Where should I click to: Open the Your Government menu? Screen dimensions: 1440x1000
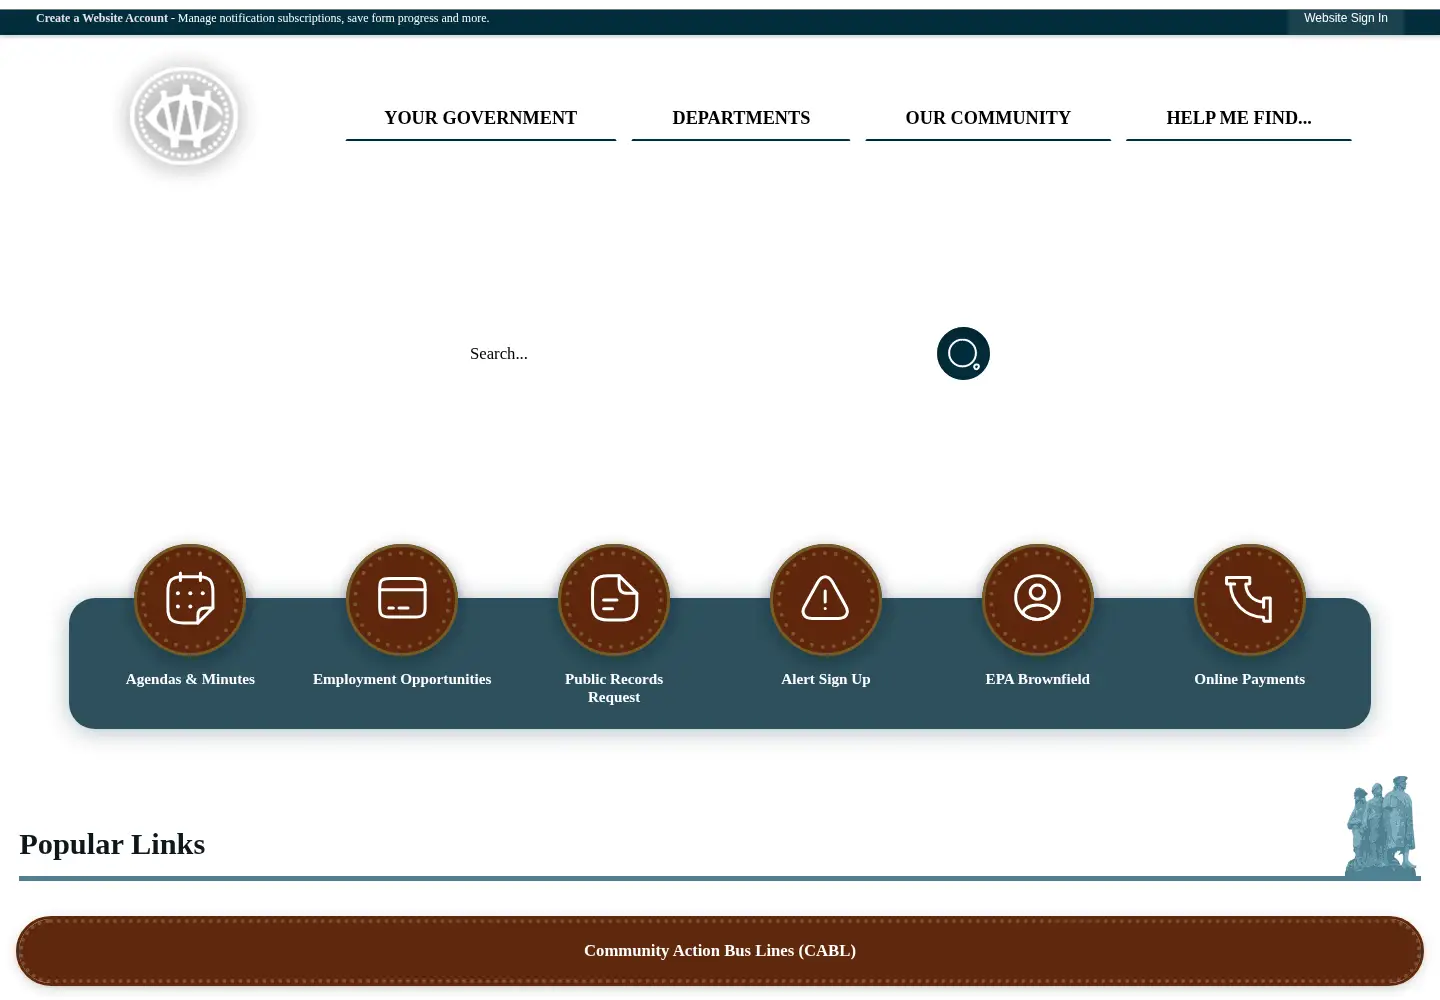[481, 118]
